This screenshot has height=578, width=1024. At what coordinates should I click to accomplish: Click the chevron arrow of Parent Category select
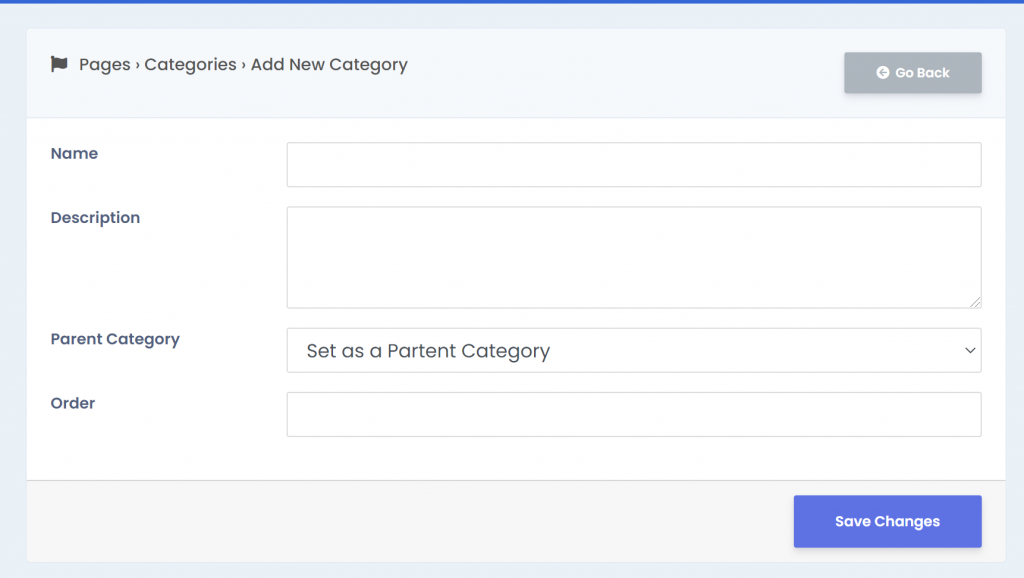click(x=970, y=351)
